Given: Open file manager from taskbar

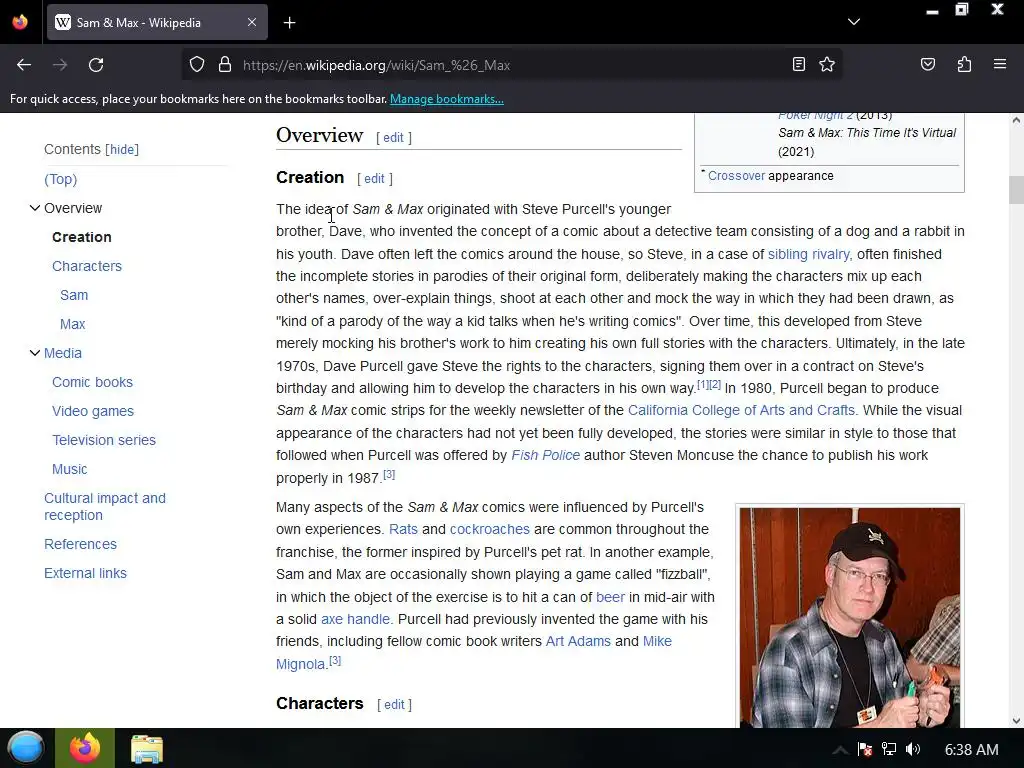Looking at the screenshot, I should tap(146, 749).
